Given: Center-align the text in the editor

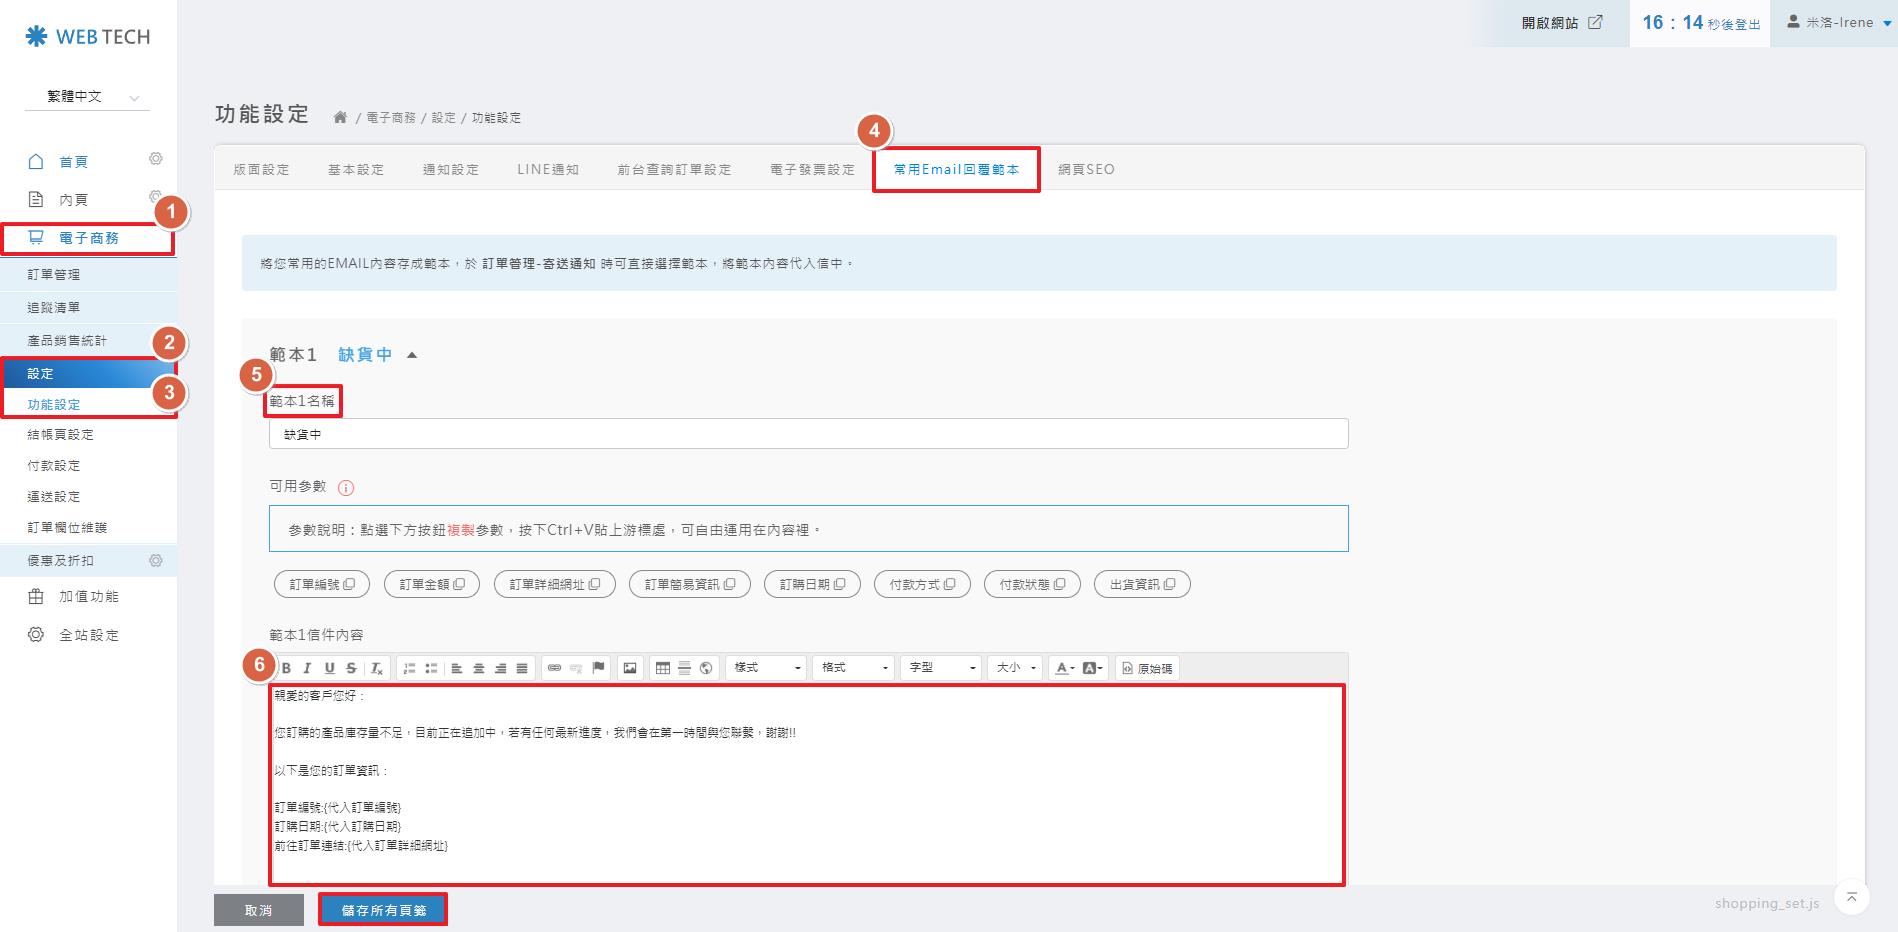Looking at the screenshot, I should 479,668.
